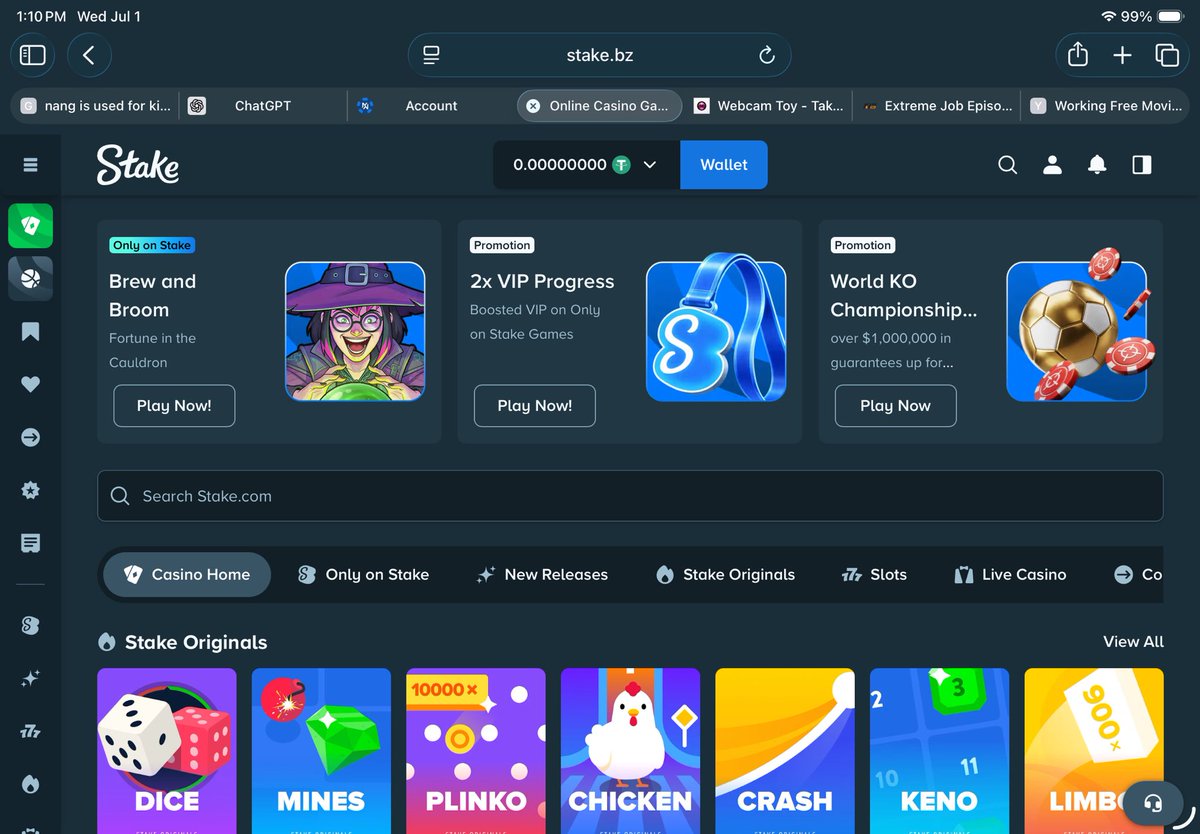Viewport: 1200px width, 834px height.
Task: Switch to Webcam Toy browser tab
Action: 768,105
